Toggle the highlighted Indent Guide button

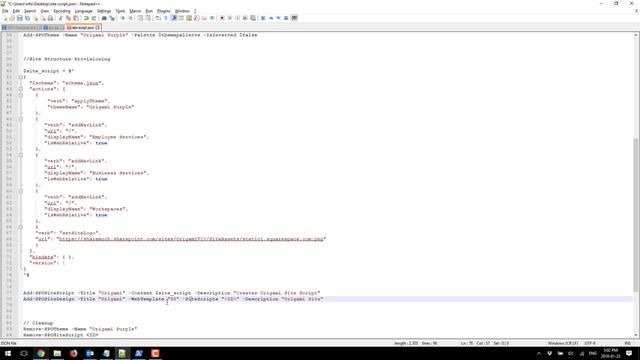(173, 18)
